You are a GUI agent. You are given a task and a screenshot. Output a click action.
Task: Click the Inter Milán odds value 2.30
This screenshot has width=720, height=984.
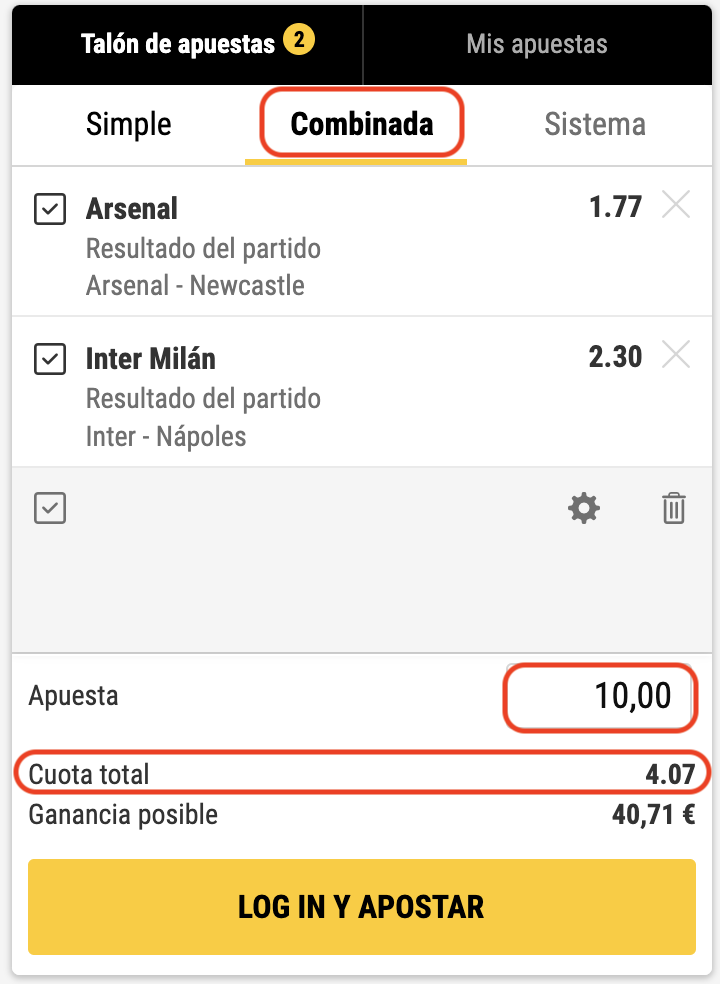point(615,356)
